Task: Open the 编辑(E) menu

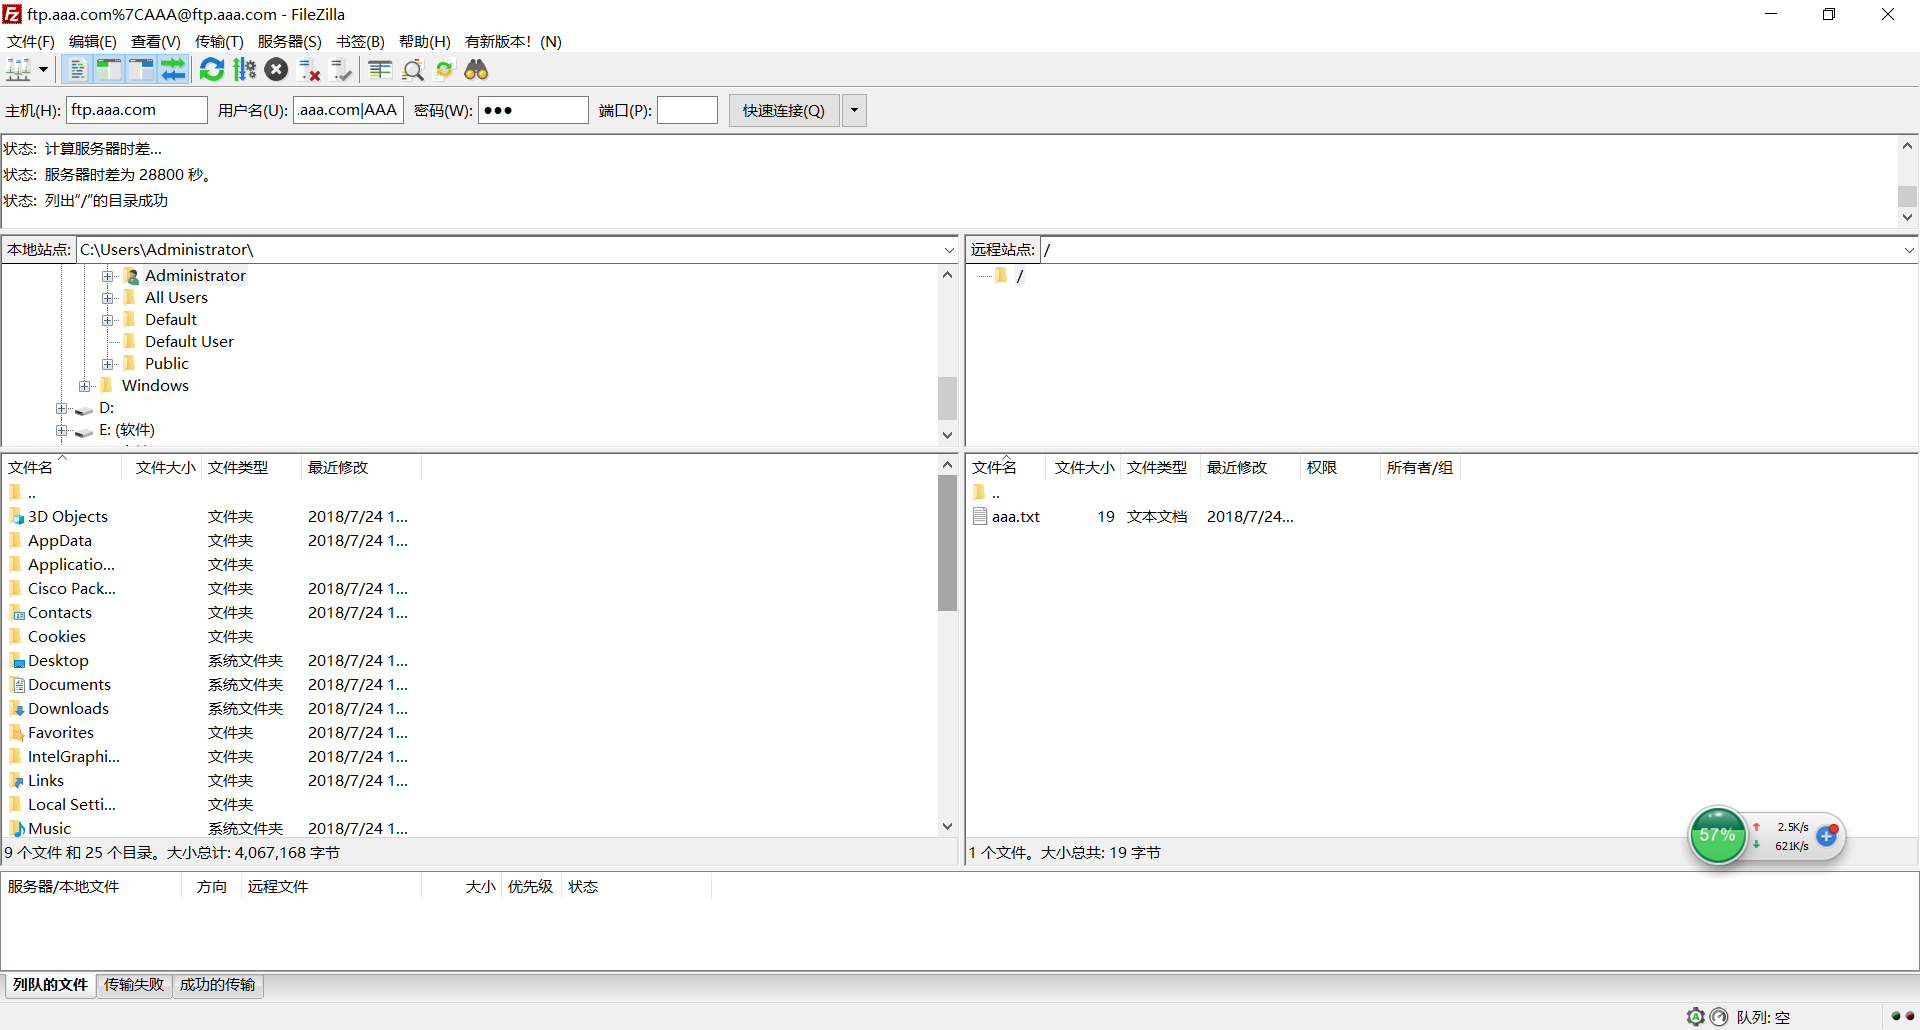Action: pos(93,41)
